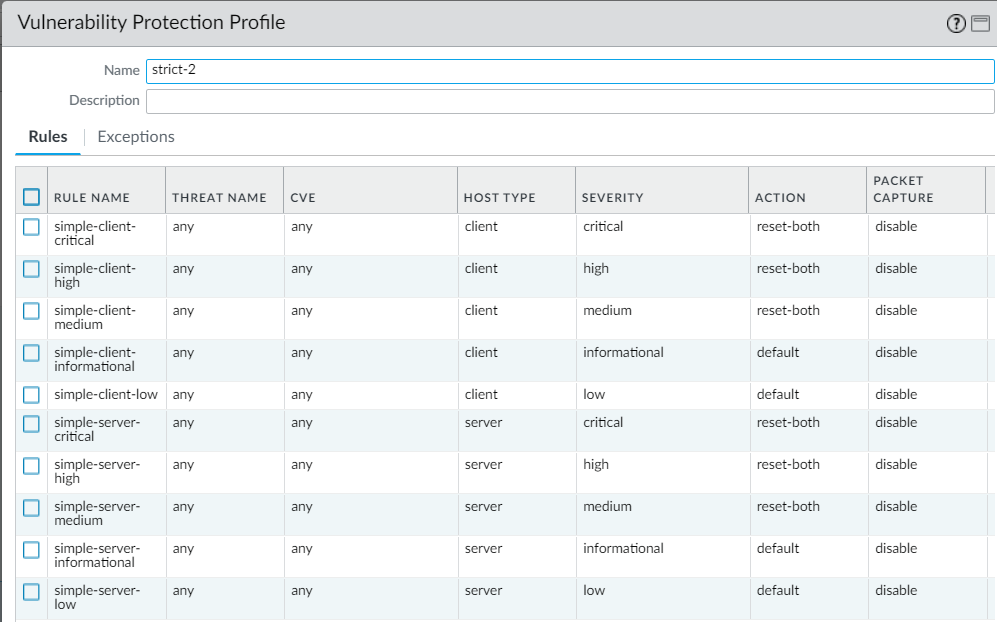
Task: Check the select-all checkbox in table header
Action: click(32, 197)
